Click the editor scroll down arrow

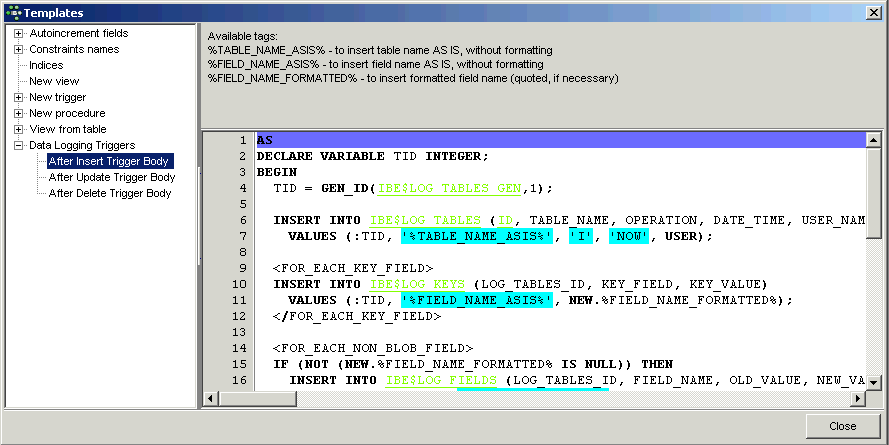[873, 383]
